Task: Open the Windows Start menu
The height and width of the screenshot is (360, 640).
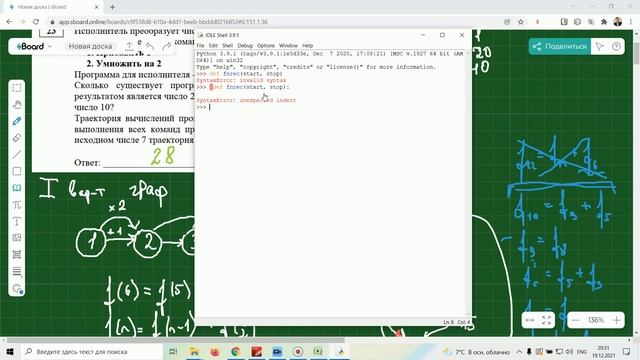Action: 10,351
